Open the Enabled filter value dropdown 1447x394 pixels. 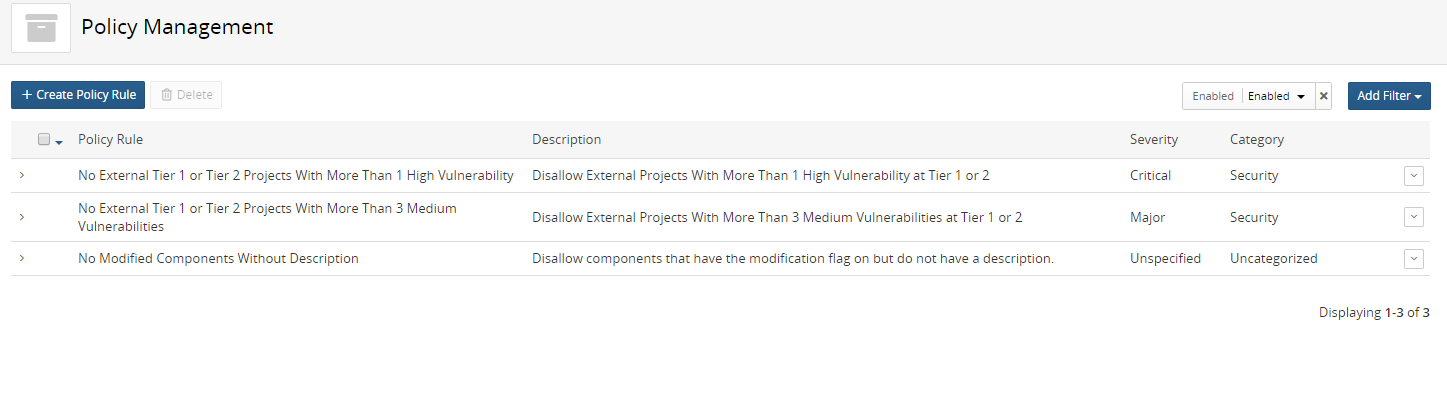[x=1278, y=96]
